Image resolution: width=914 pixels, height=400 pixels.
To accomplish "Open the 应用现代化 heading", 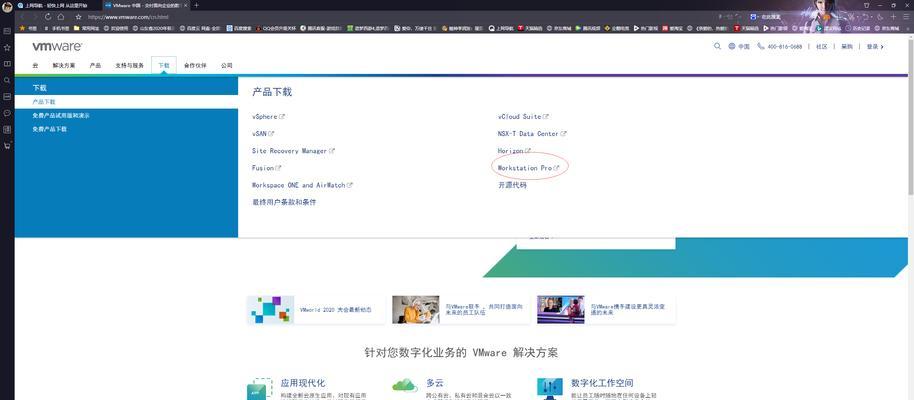I will pyautogui.click(x=303, y=383).
